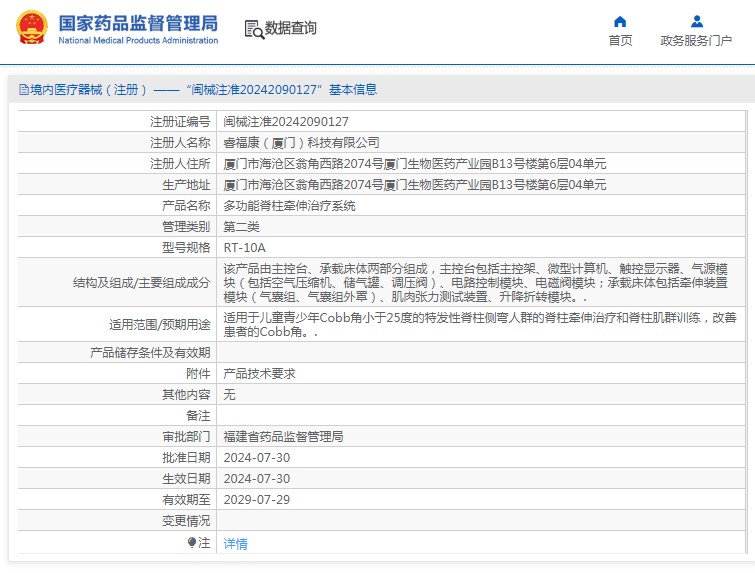Click the 变更情况 row label
Screen dimensions: 755x573
tap(186, 521)
